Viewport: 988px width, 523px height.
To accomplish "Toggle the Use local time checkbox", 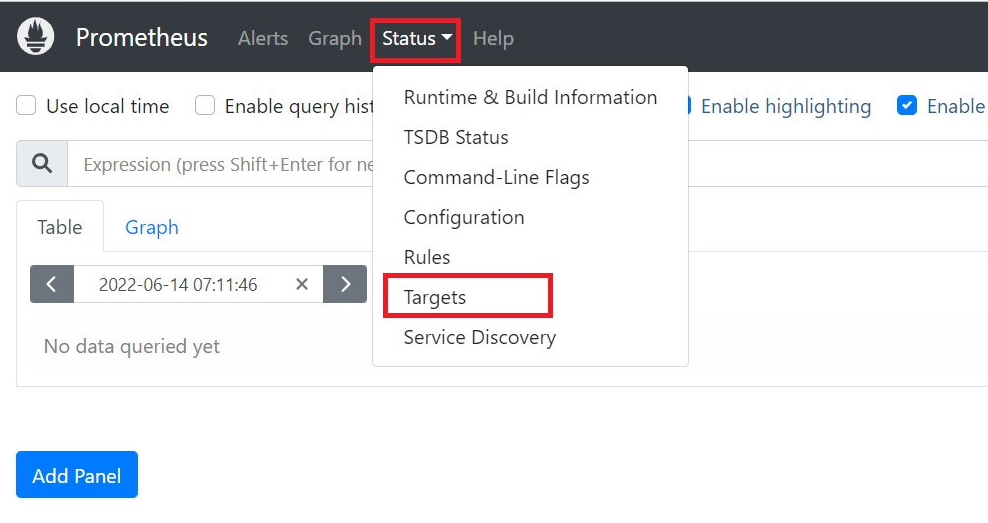I will pyautogui.click(x=27, y=106).
